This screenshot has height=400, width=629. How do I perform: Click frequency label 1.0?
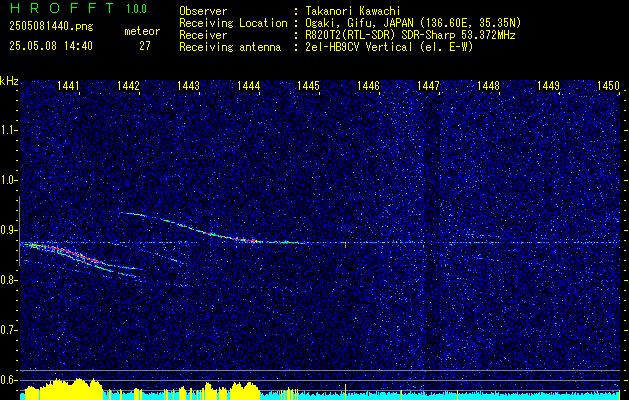coord(9,181)
